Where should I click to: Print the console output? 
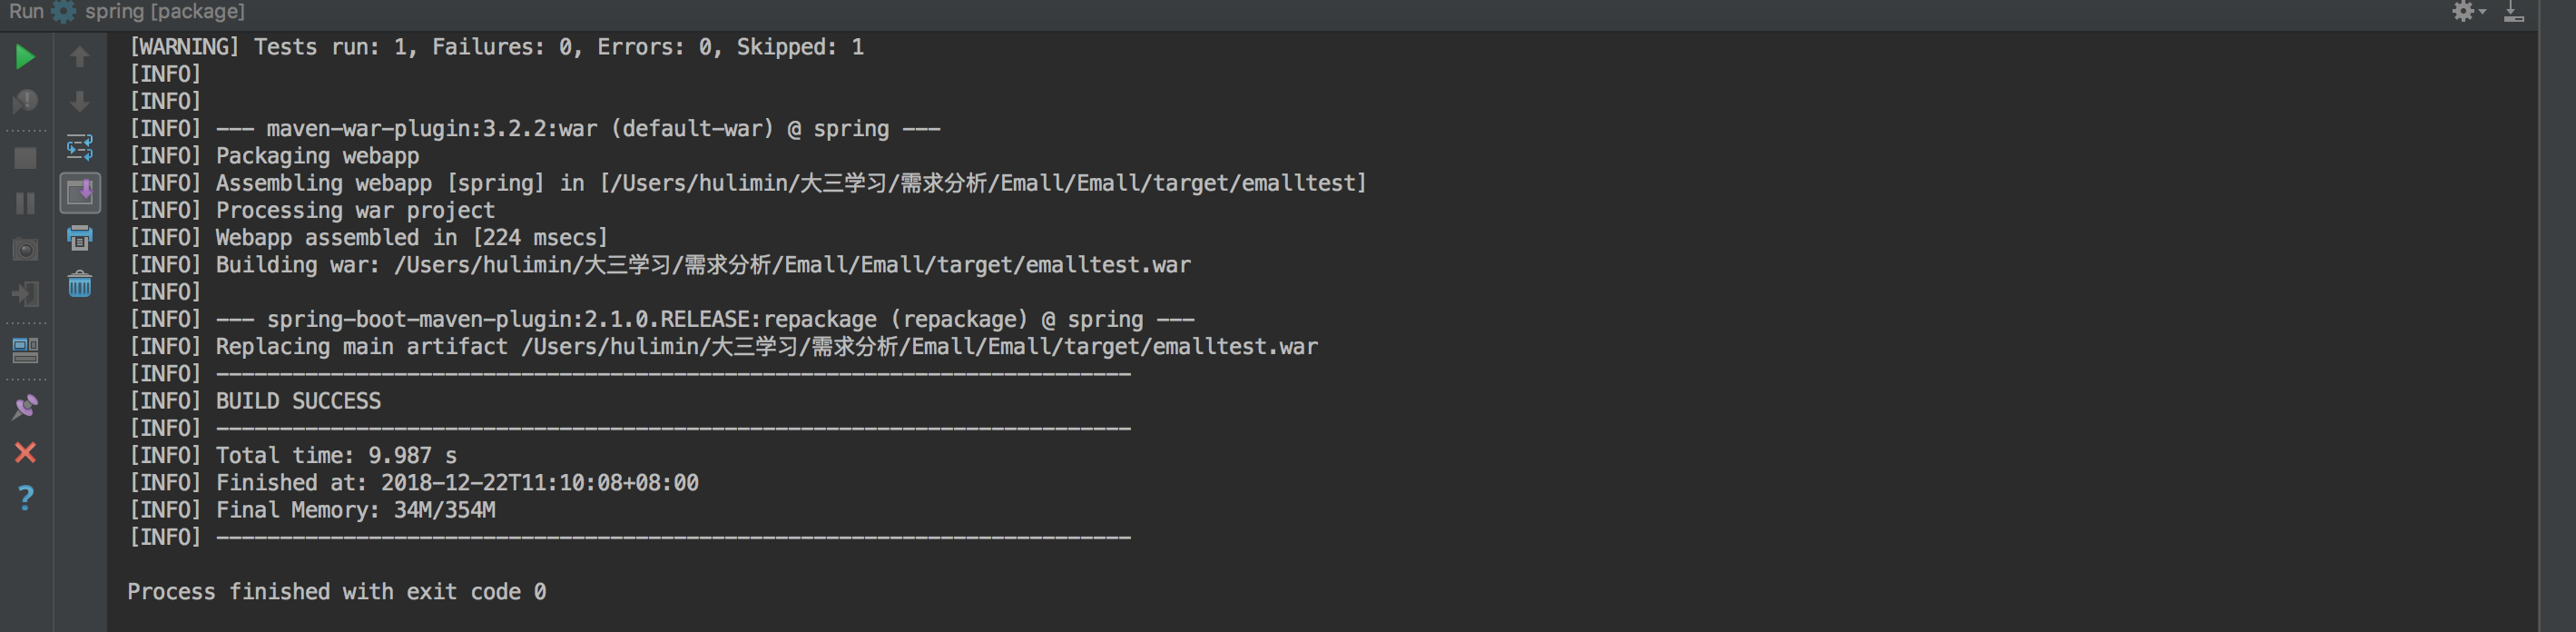tap(80, 238)
